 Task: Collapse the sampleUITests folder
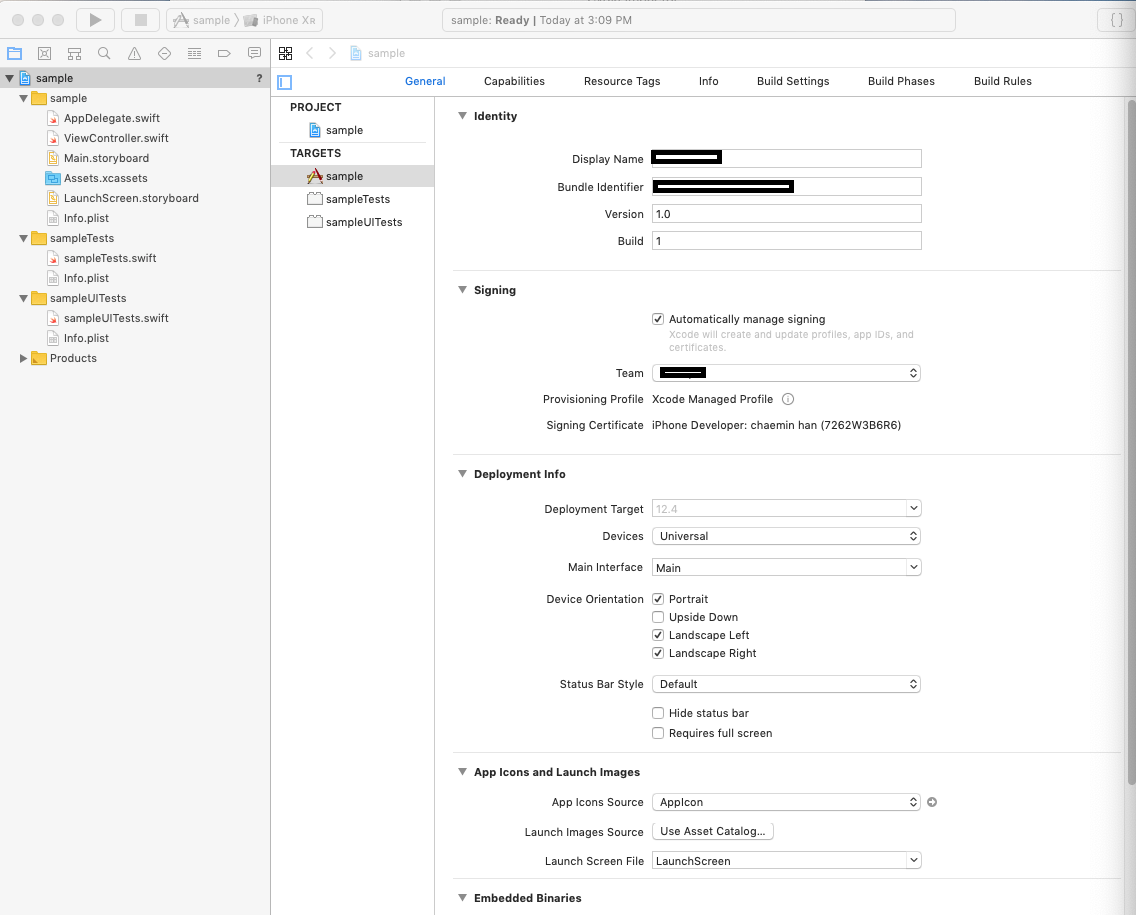coord(23,298)
